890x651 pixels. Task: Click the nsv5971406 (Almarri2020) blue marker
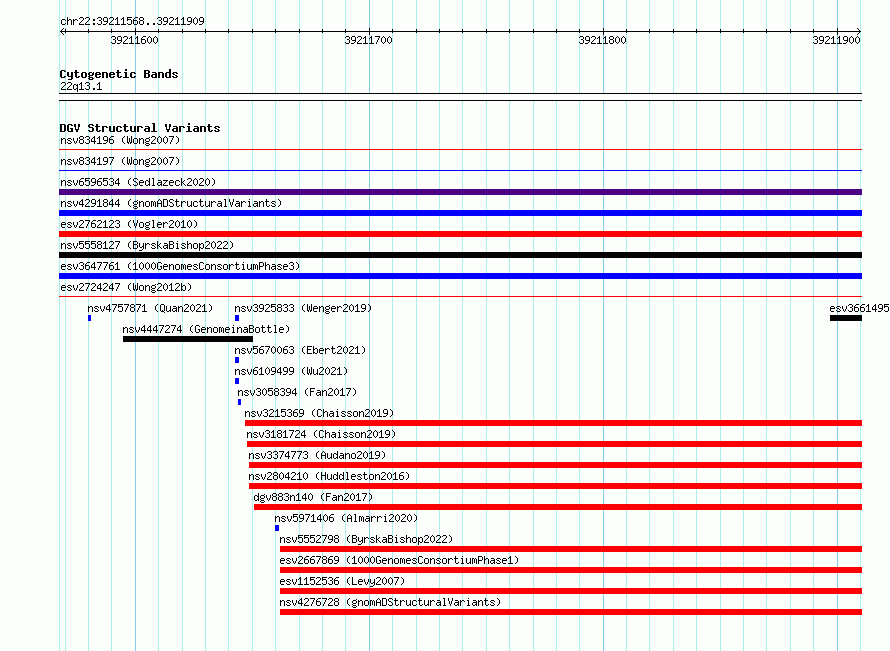[277, 528]
